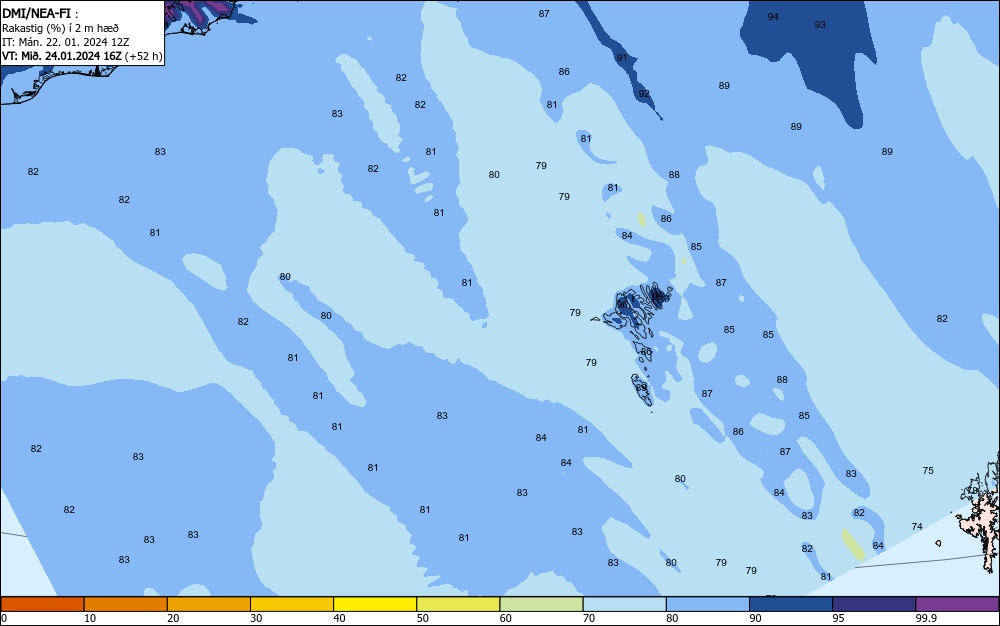Click the legend tick label 60
1000x626 pixels.
(506, 618)
